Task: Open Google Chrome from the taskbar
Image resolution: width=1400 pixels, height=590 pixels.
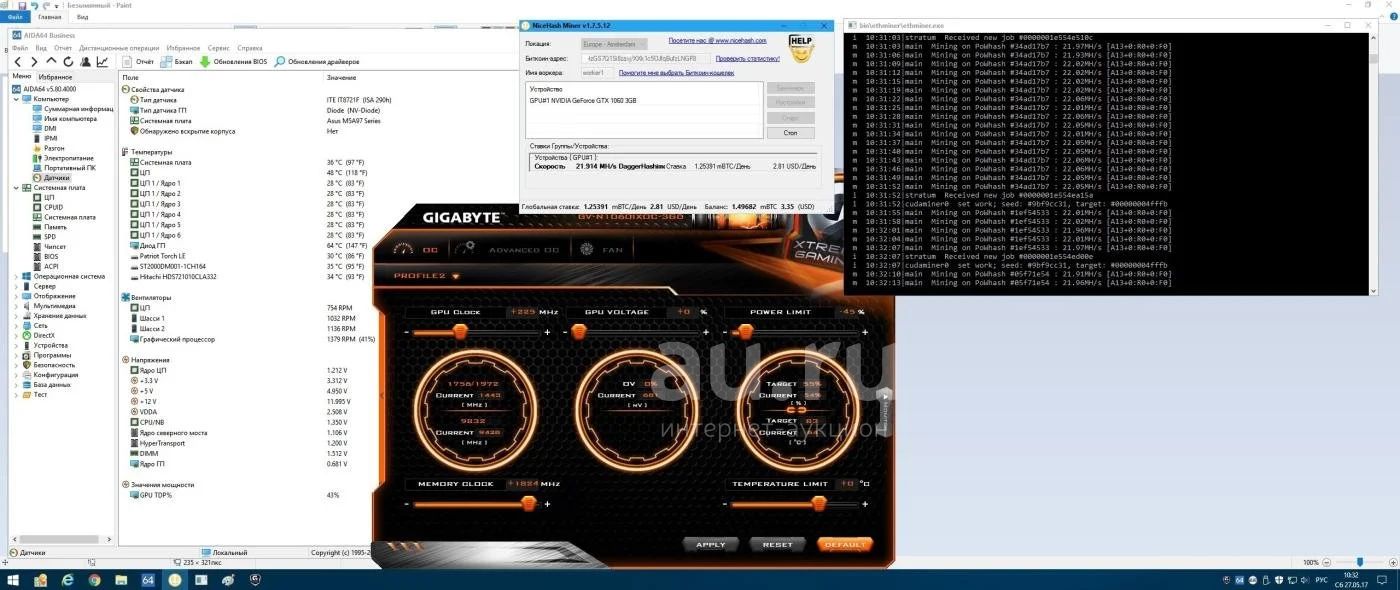Action: tap(94, 580)
